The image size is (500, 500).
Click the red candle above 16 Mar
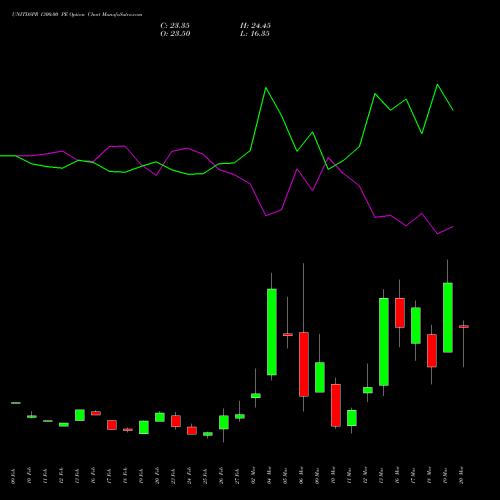[400, 313]
